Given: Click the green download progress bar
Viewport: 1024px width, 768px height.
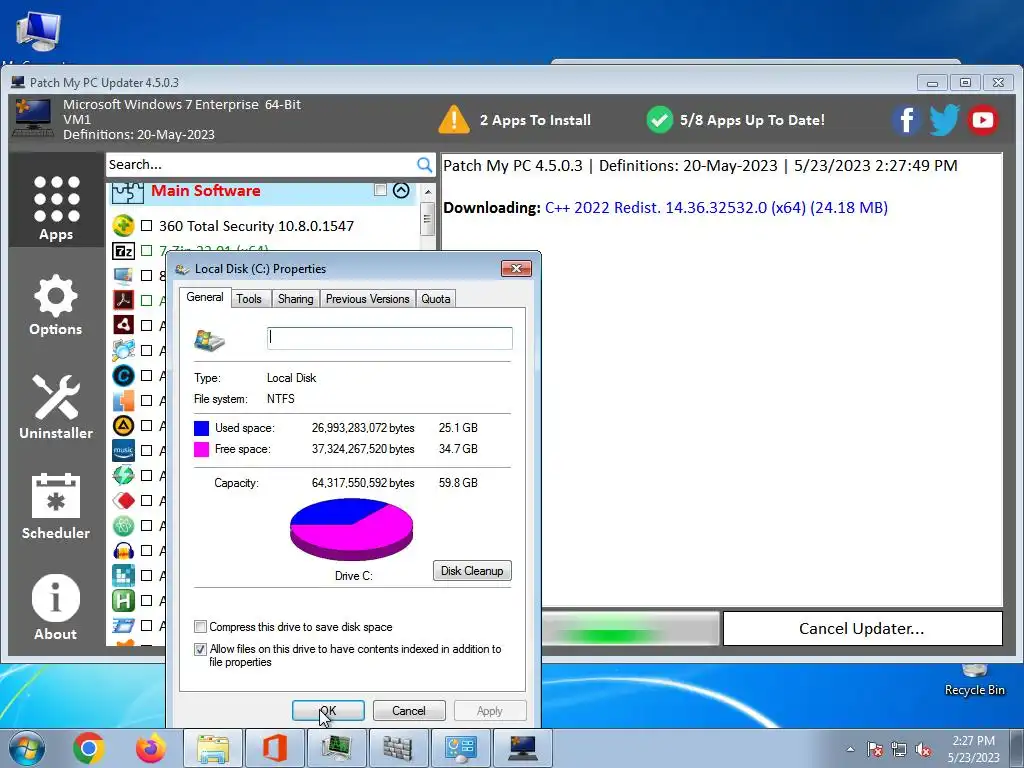Looking at the screenshot, I should click(631, 628).
